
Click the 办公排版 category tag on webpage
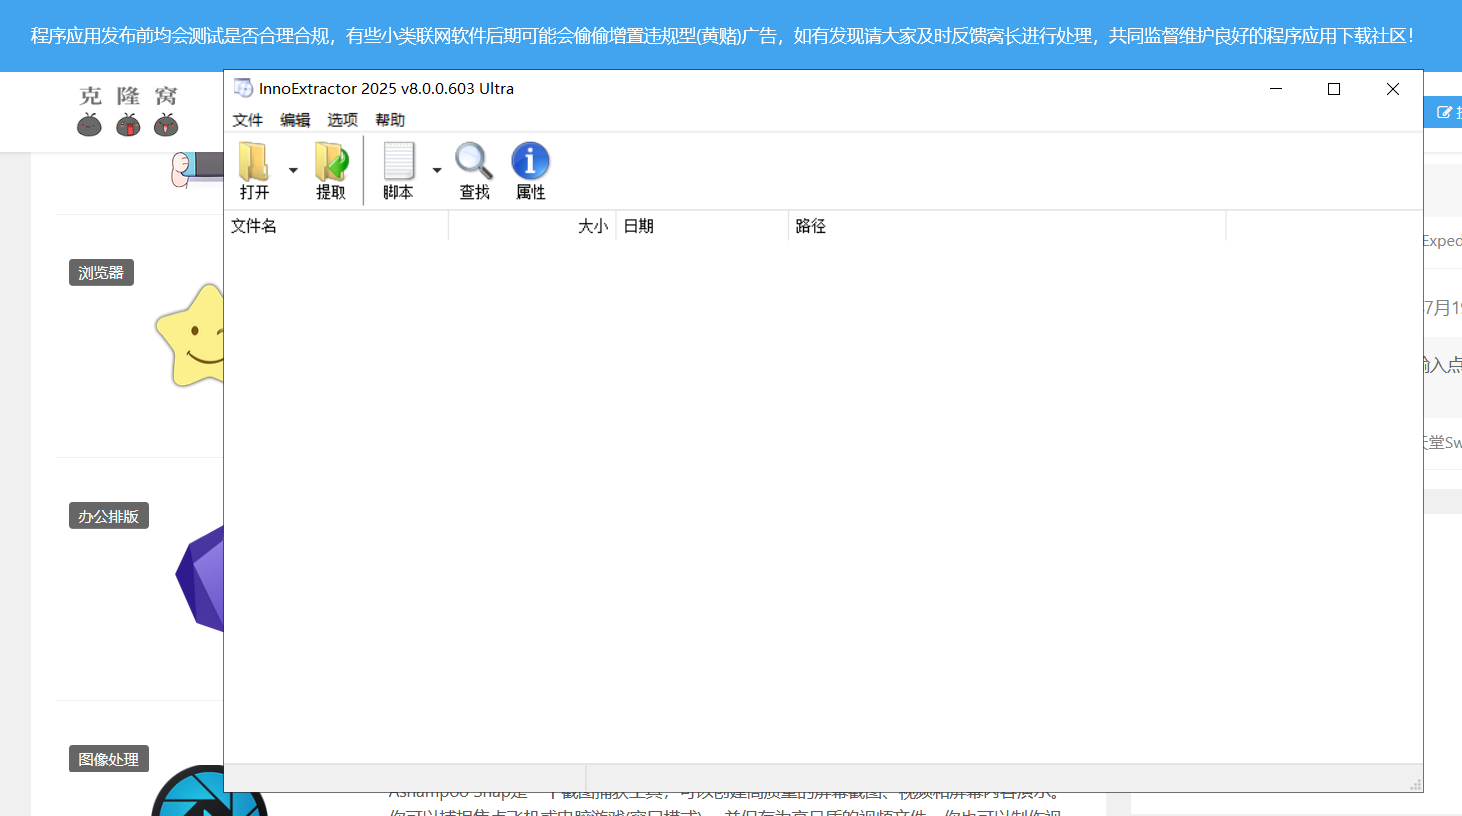coord(109,516)
